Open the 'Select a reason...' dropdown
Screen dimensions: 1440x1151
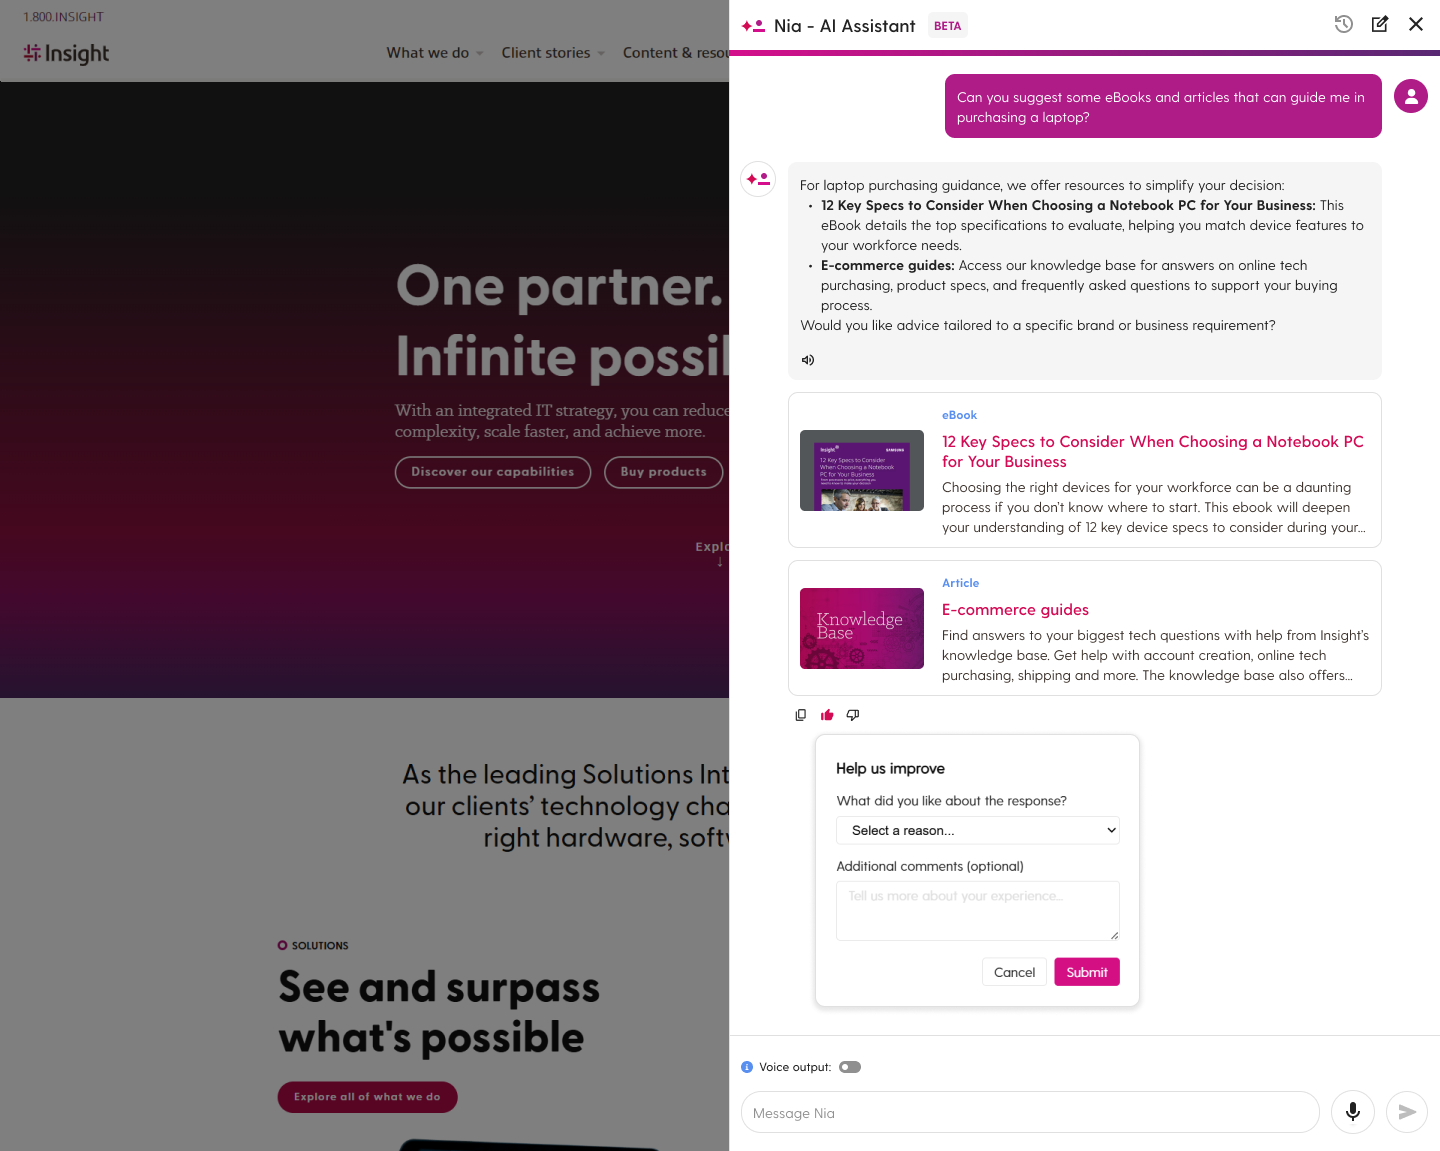(977, 830)
